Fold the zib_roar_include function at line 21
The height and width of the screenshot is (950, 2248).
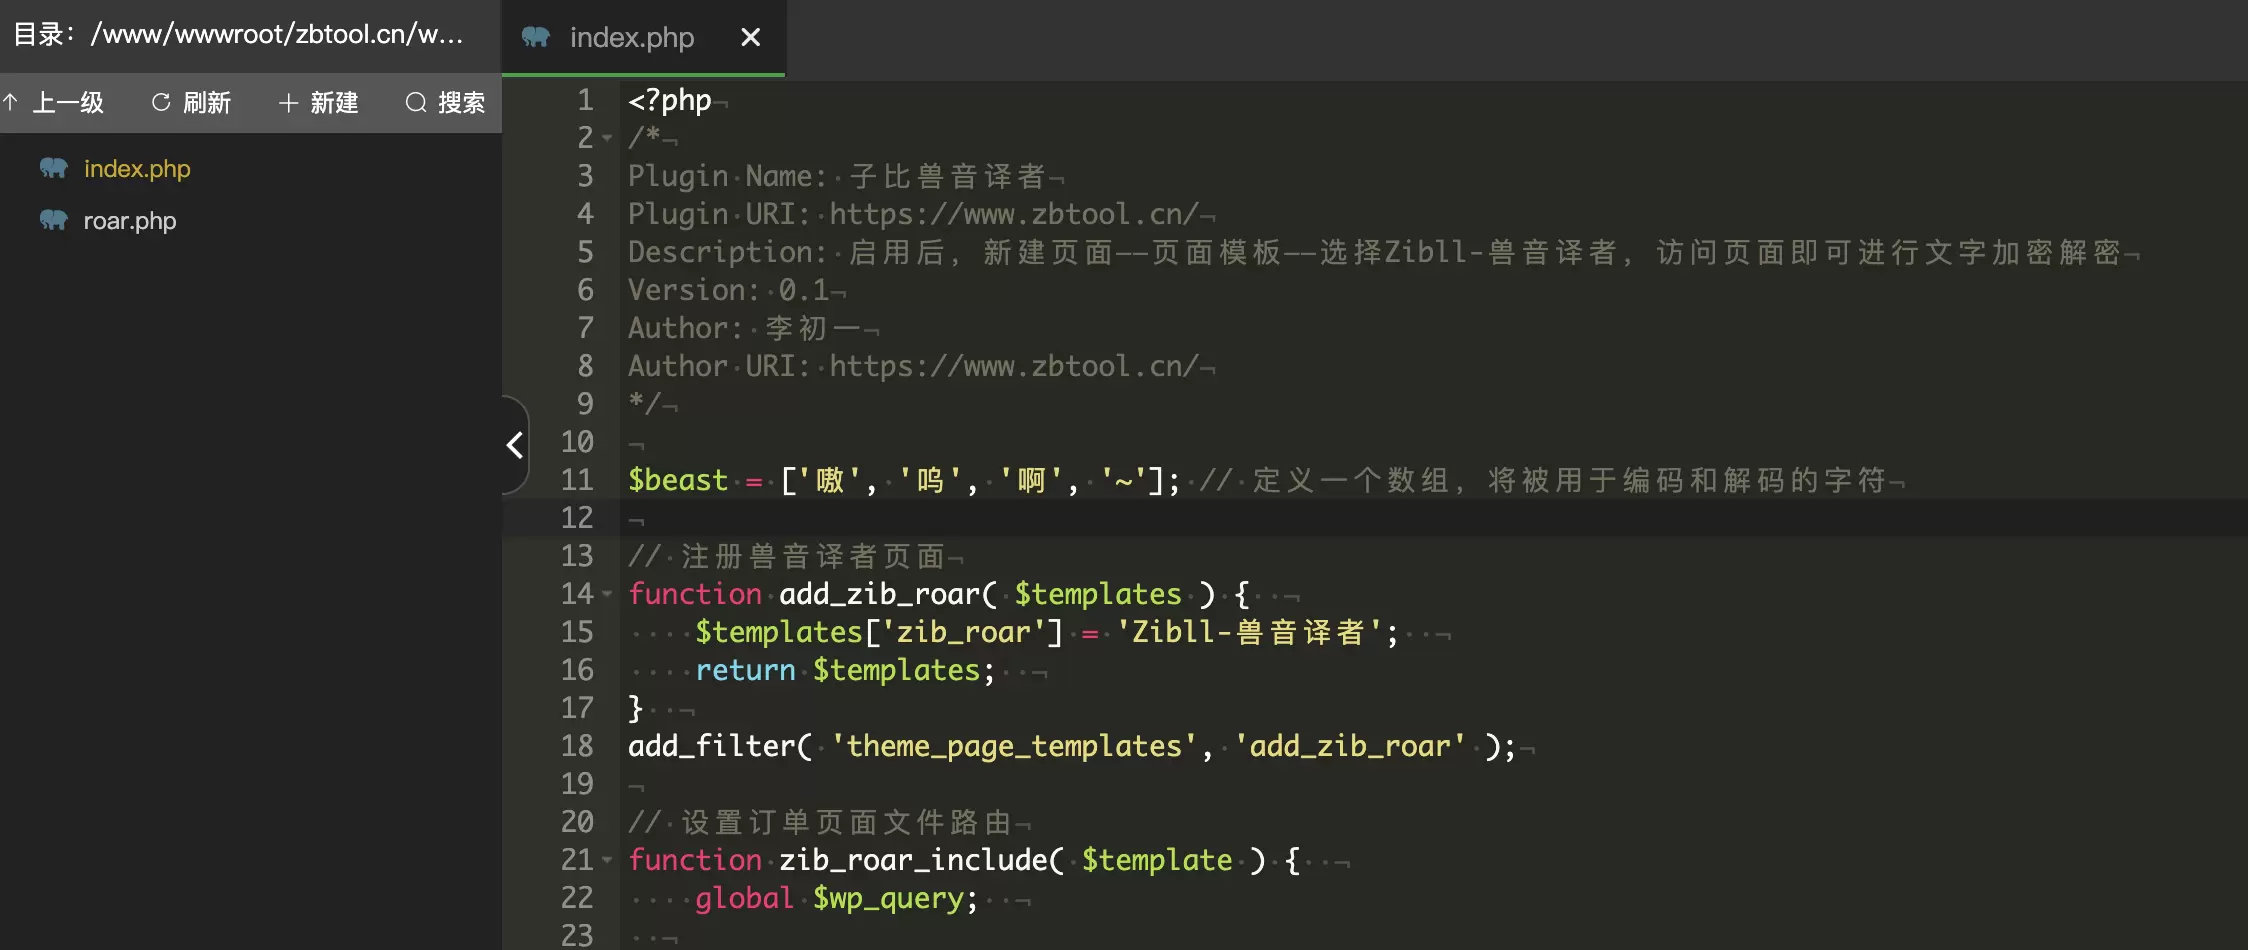(x=607, y=860)
